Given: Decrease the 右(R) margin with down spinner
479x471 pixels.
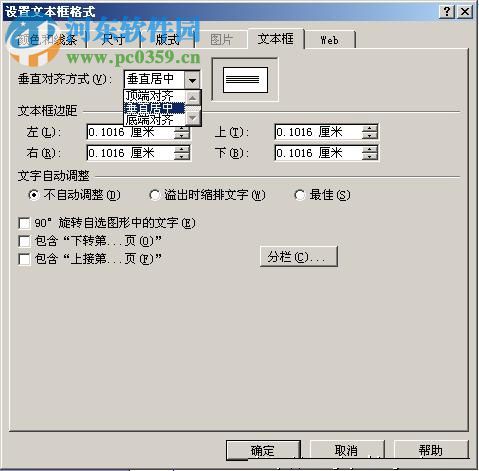Looking at the screenshot, I should pyautogui.click(x=182, y=157).
